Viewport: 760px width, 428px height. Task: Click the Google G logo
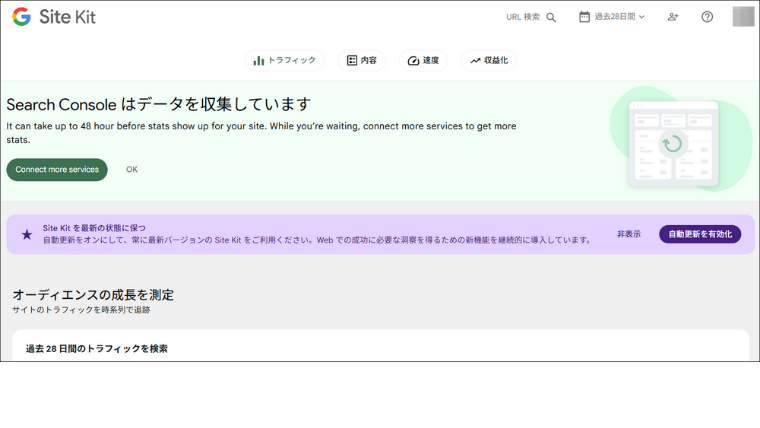21,17
